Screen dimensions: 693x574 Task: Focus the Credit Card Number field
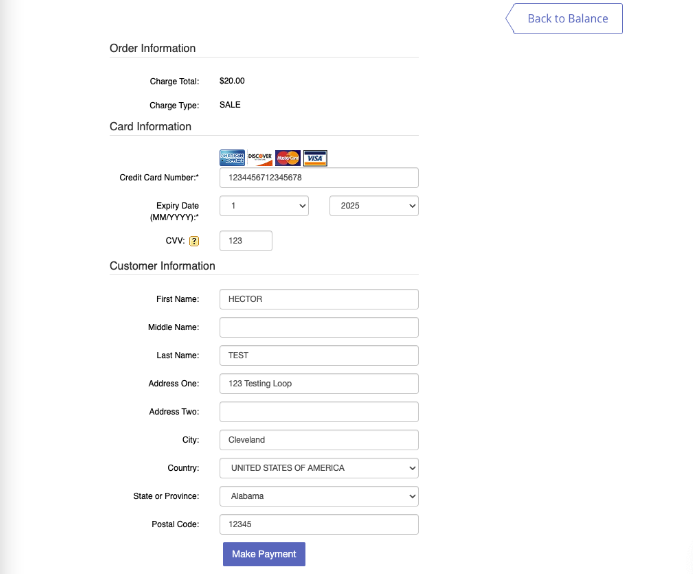[319, 178]
